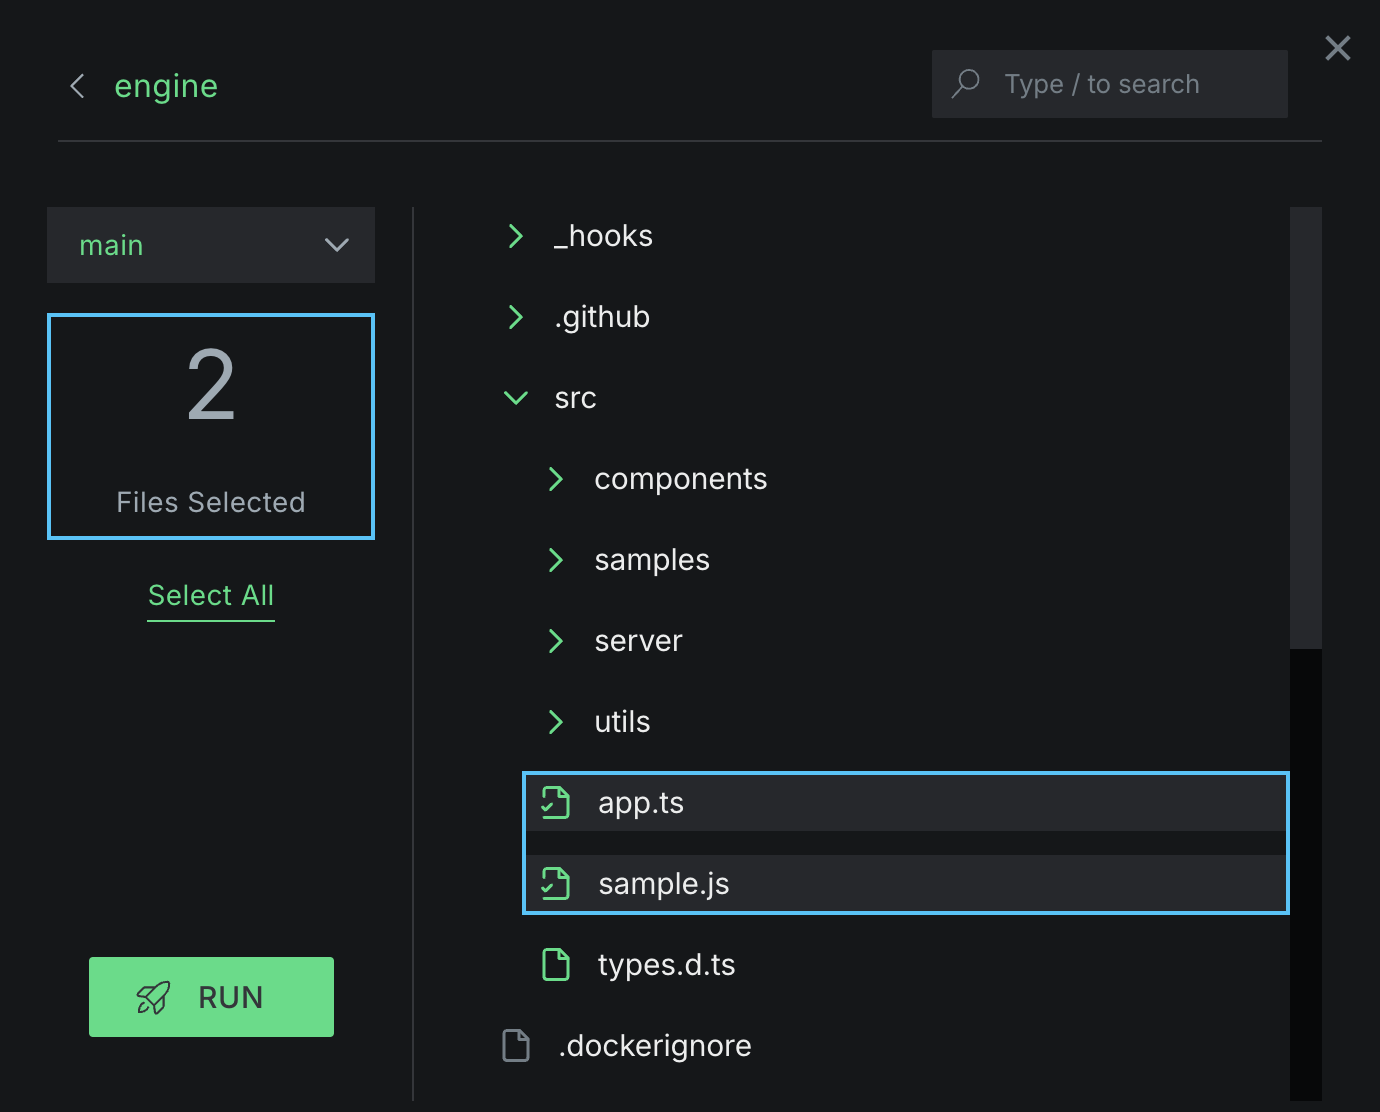Focus the 'Type / to search' field
The image size is (1380, 1112).
pyautogui.click(x=1110, y=84)
